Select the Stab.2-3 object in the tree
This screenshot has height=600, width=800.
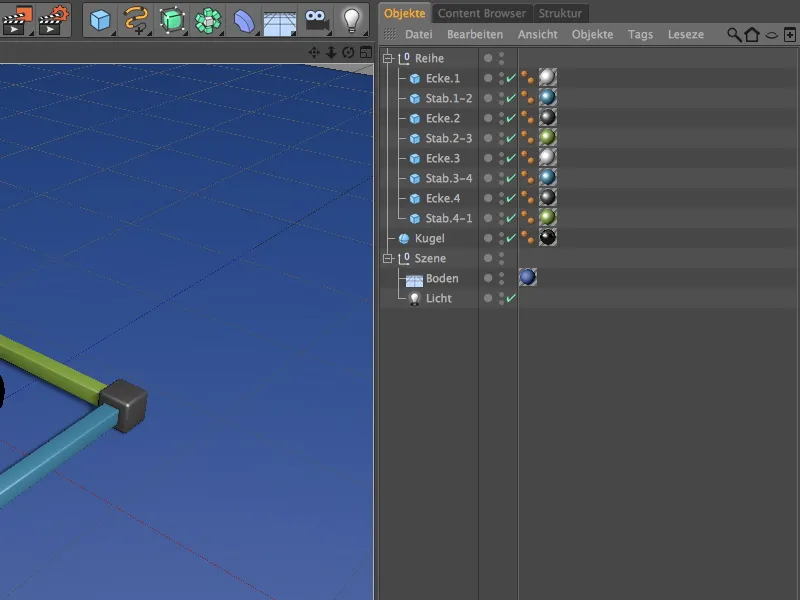tap(448, 138)
